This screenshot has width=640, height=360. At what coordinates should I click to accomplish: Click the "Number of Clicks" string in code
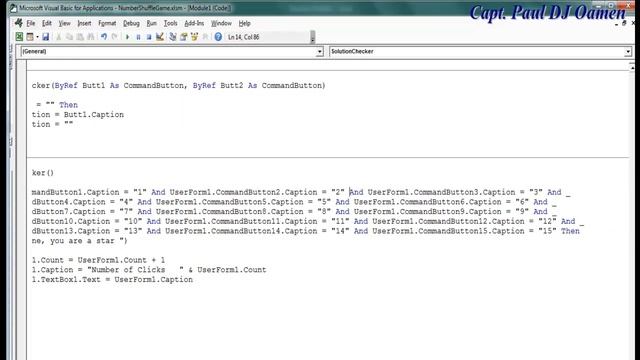136,270
